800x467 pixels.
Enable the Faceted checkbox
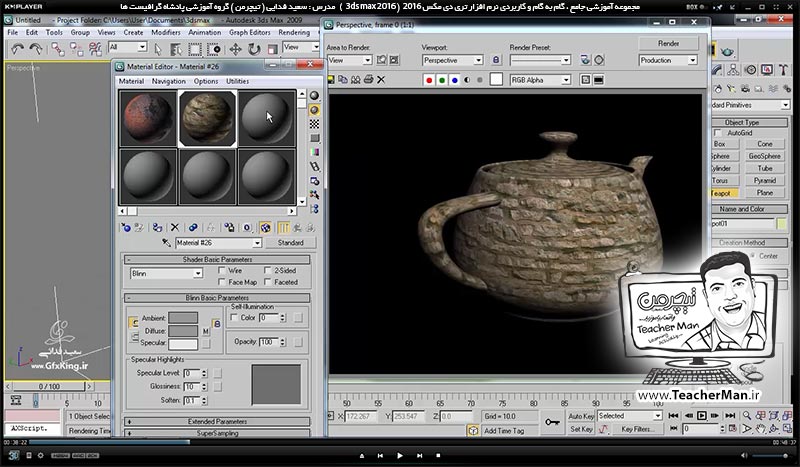[268, 282]
